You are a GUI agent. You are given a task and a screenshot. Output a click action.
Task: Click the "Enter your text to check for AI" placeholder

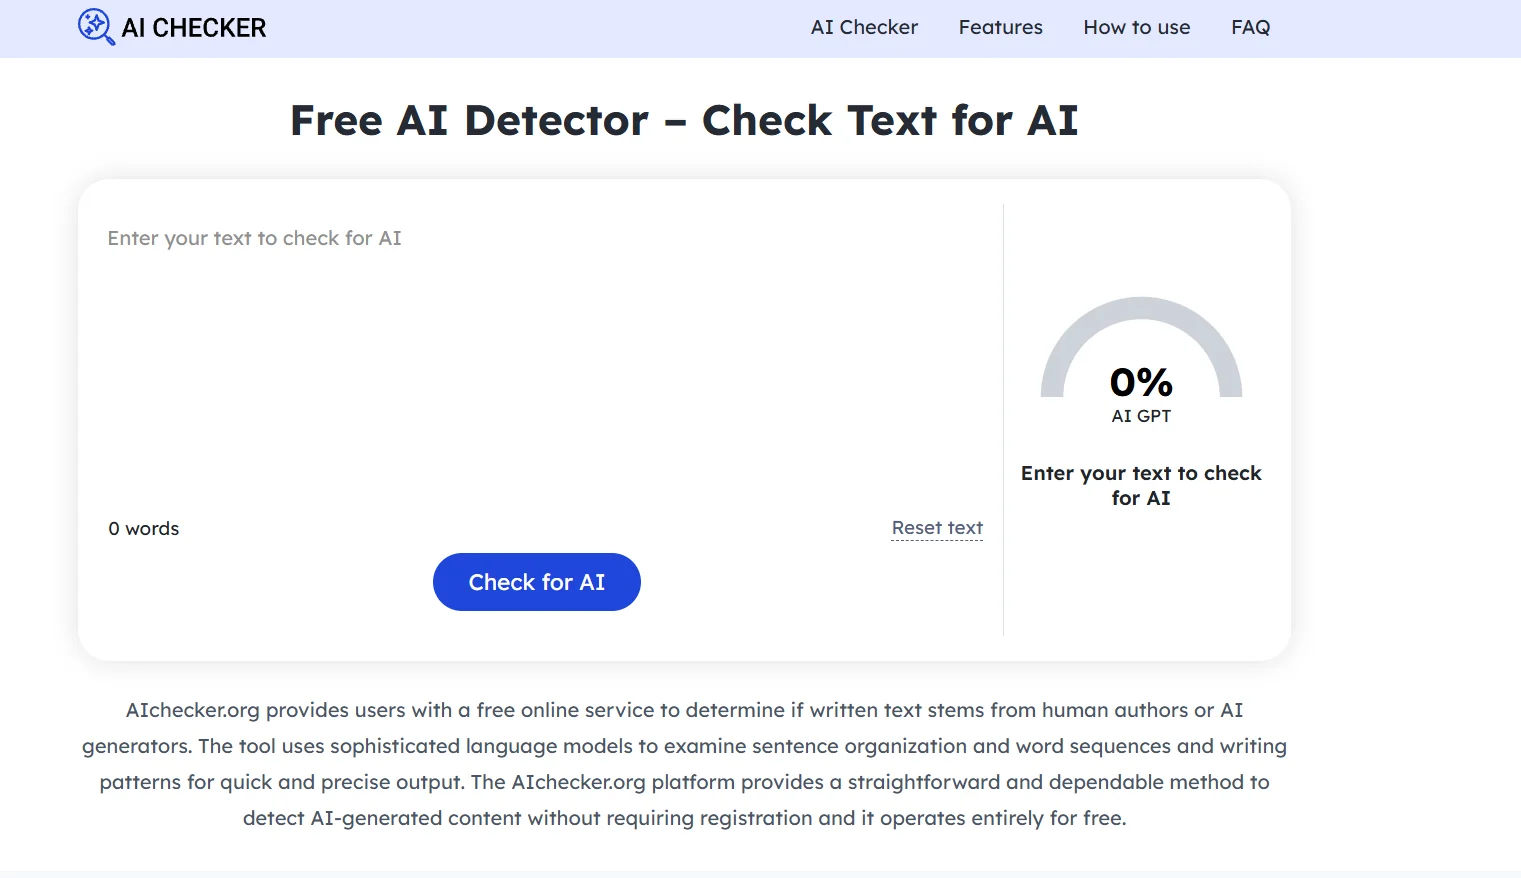point(254,238)
